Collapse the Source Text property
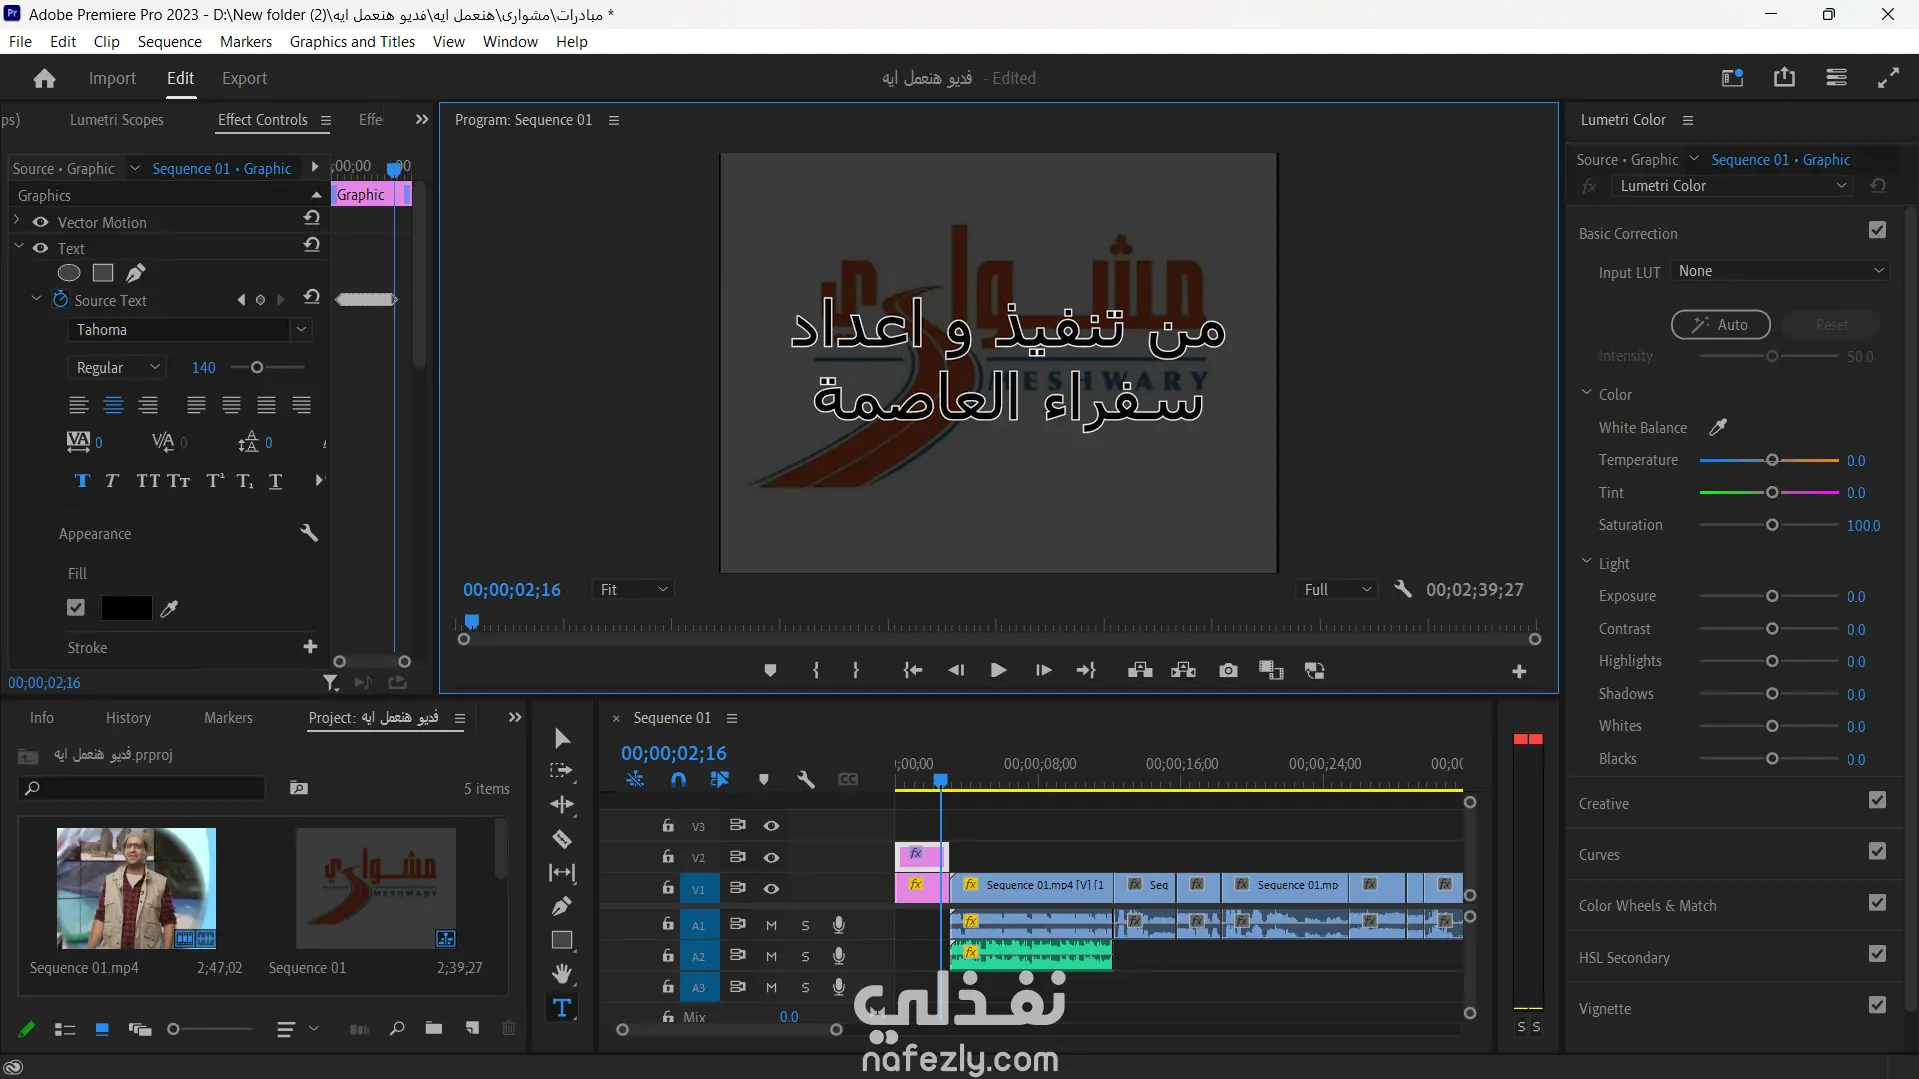The image size is (1919, 1079). click(x=36, y=299)
